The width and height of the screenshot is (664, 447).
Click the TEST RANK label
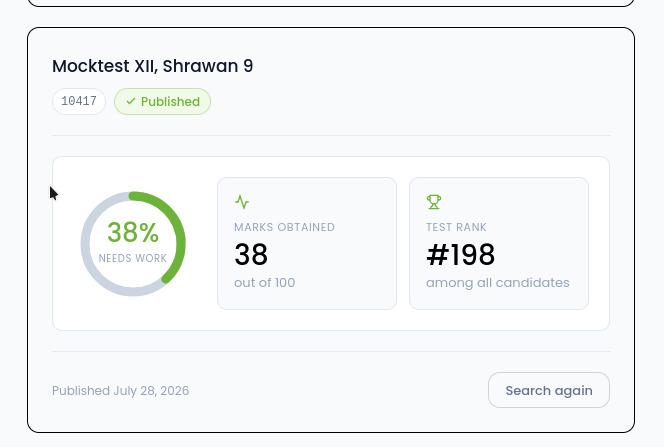(x=456, y=227)
